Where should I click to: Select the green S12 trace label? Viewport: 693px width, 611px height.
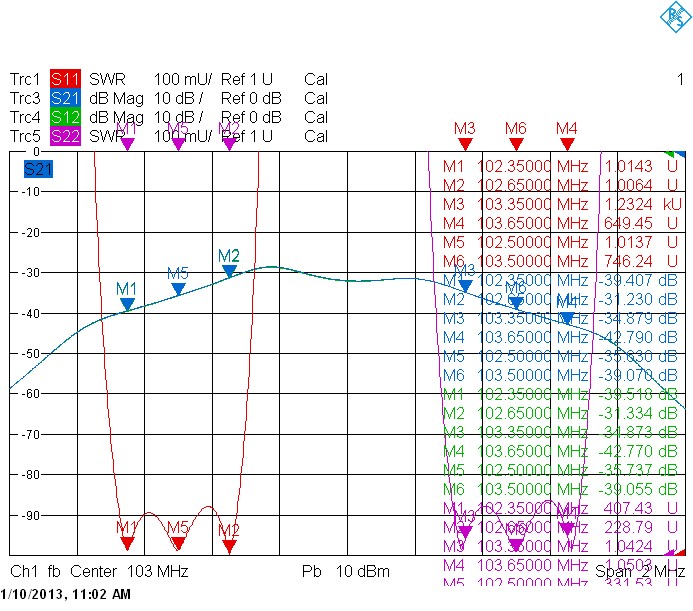tap(65, 117)
